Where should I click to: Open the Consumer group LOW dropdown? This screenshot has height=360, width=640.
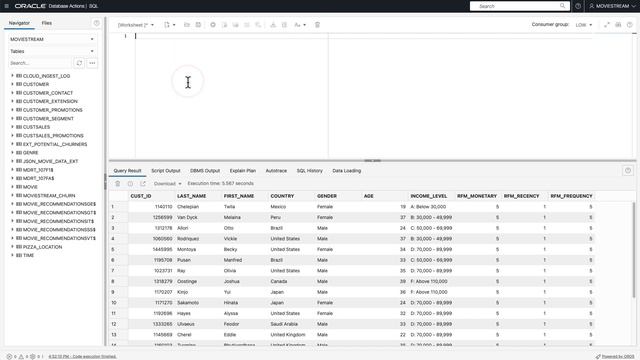[584, 25]
